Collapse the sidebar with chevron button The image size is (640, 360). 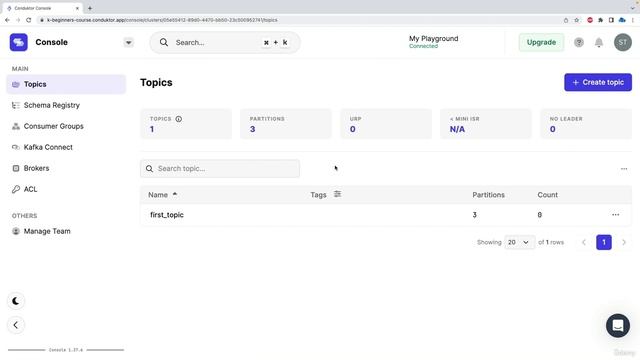point(16,325)
